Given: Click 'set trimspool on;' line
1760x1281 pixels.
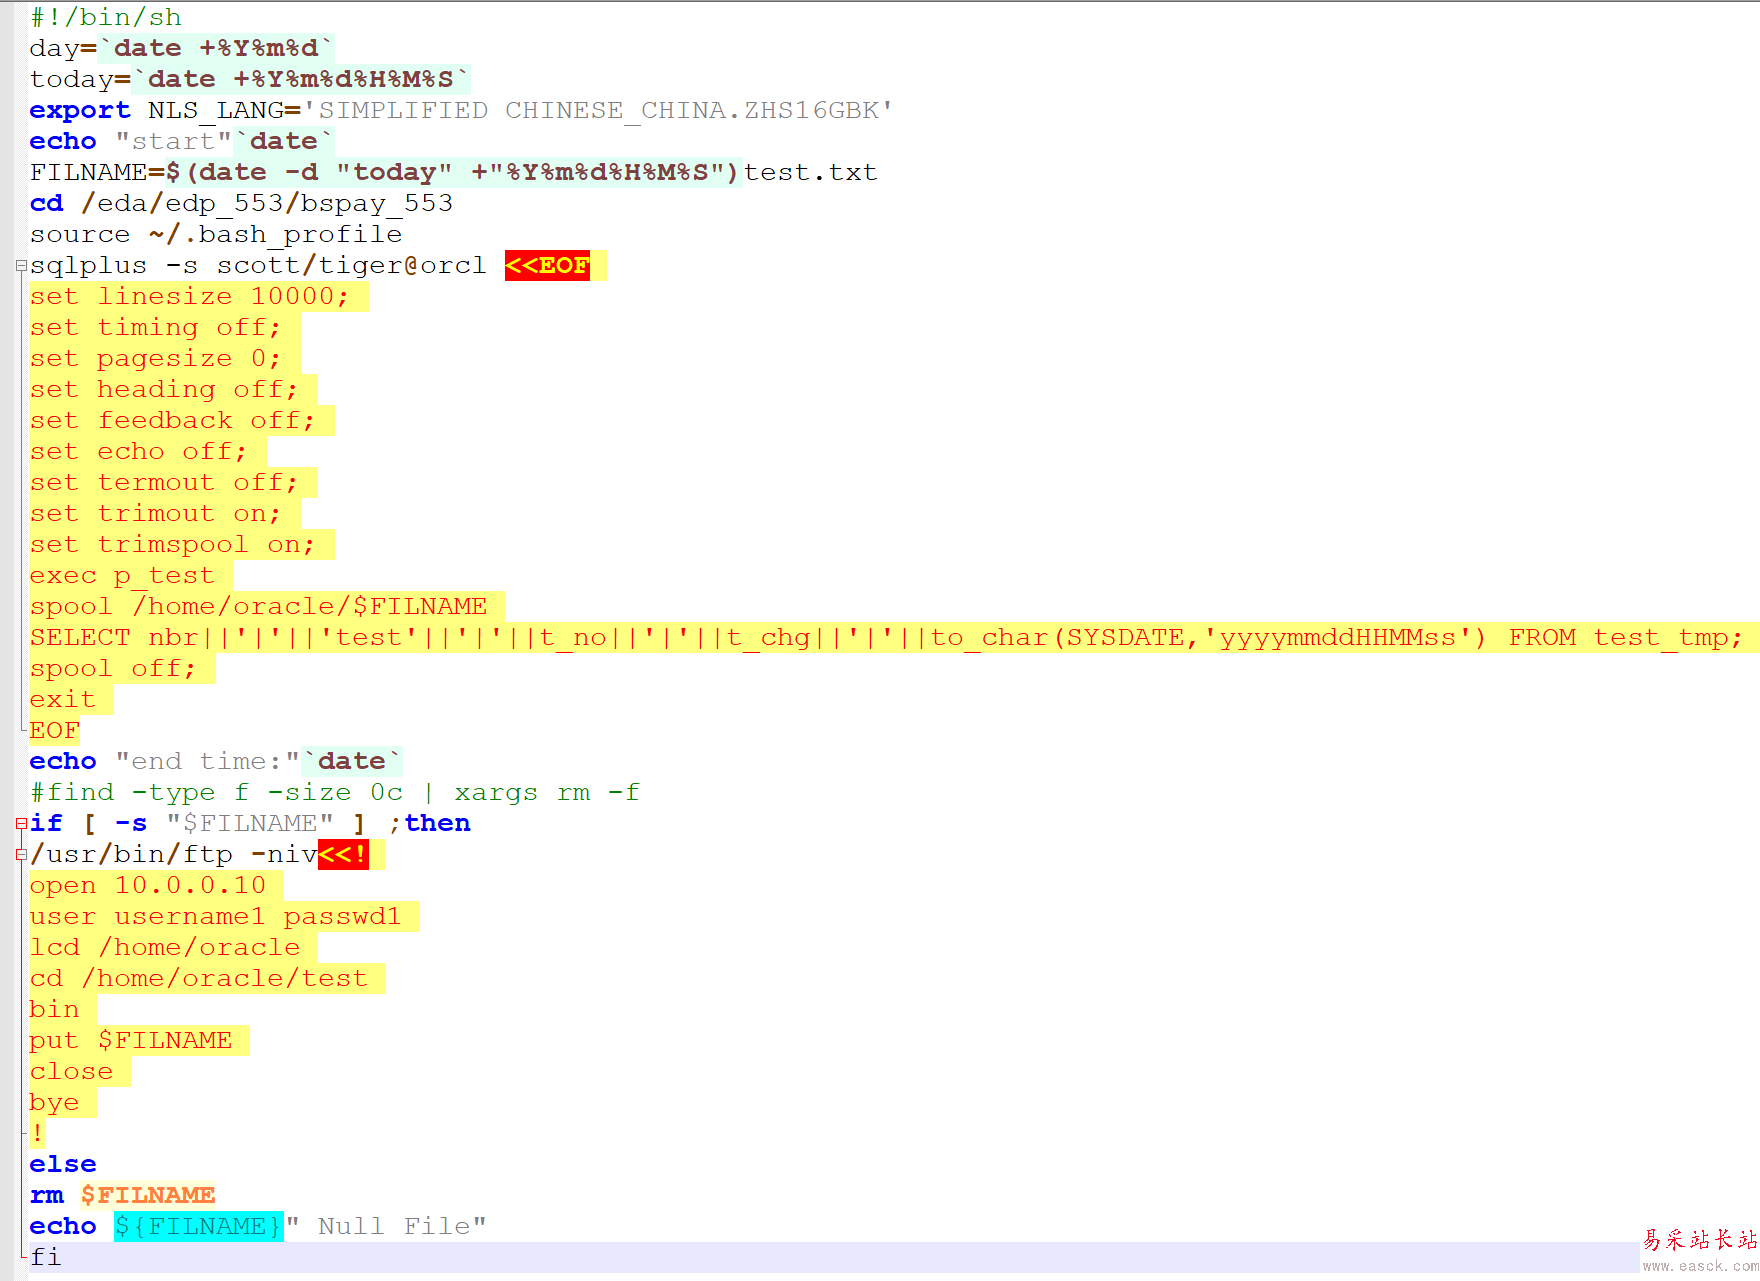Looking at the screenshot, I should (172, 544).
